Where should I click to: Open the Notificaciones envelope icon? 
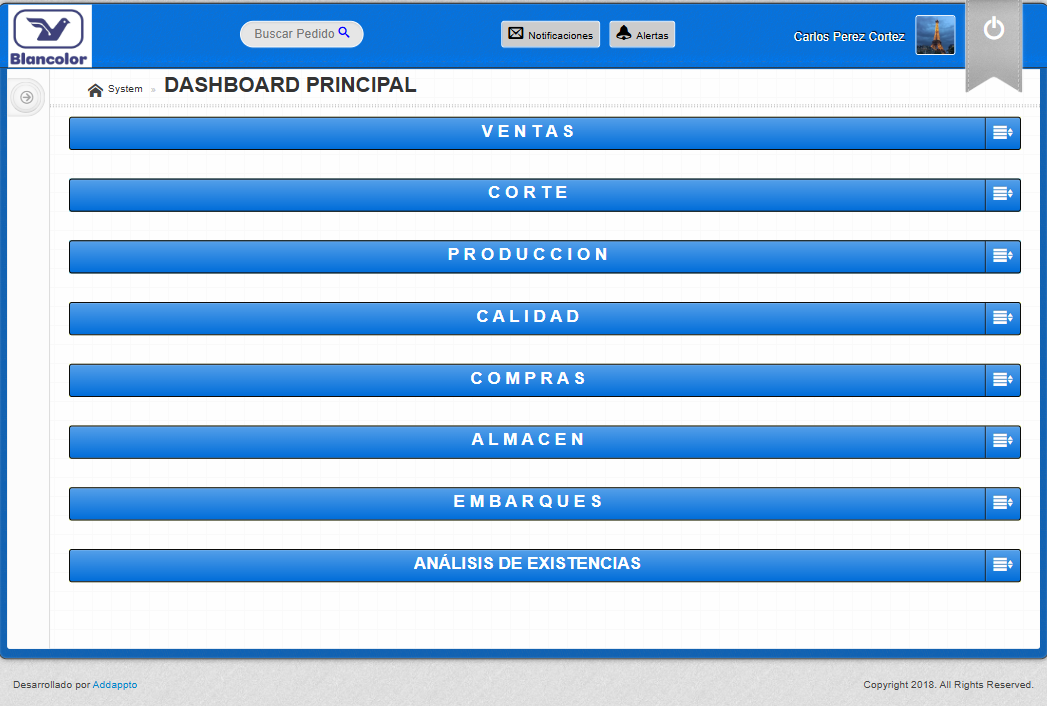(x=515, y=34)
